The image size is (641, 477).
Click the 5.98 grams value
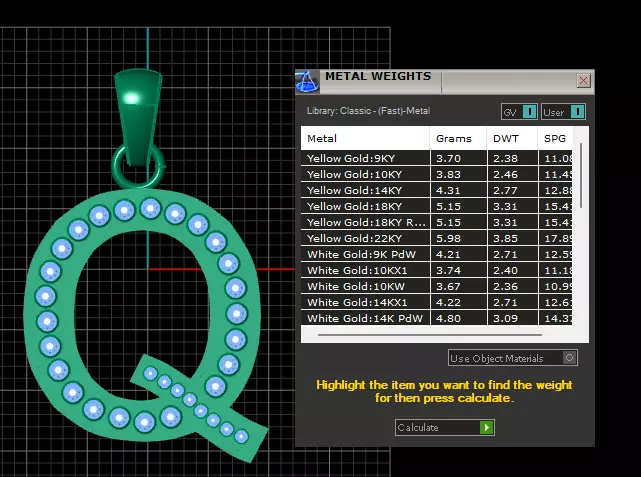coord(448,238)
